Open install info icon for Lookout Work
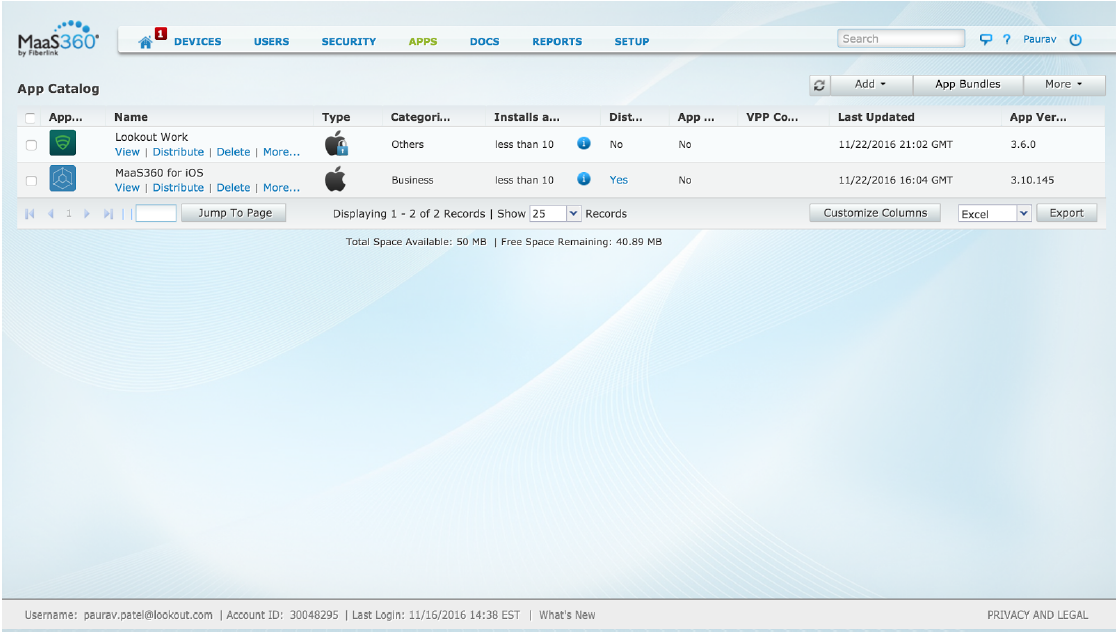The height and width of the screenshot is (634, 1119). 584,144
